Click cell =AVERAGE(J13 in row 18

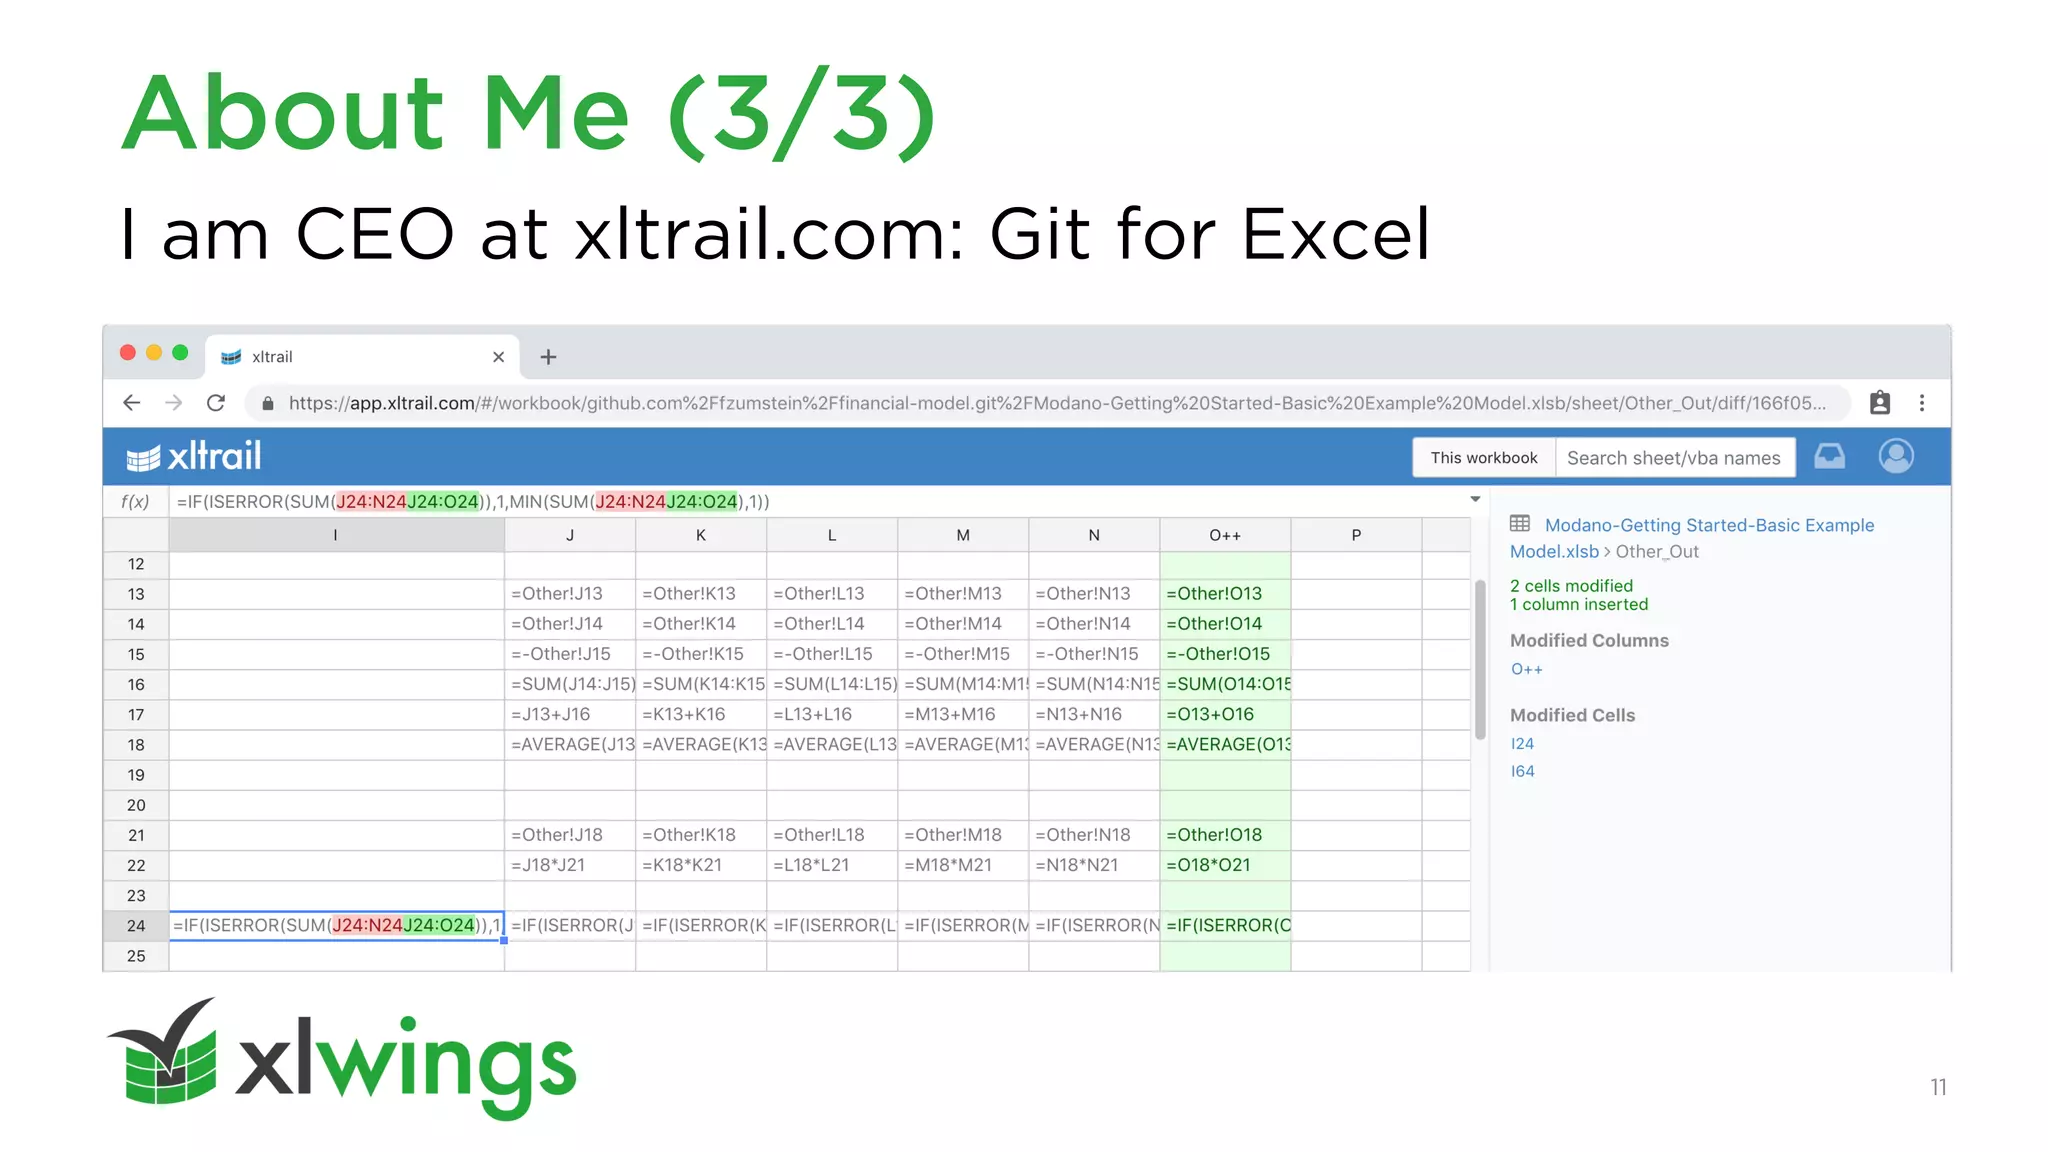pos(570,745)
